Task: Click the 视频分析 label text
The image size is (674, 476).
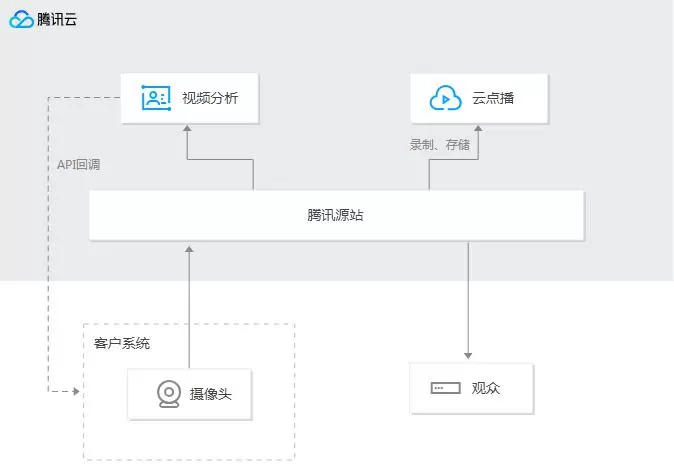Action: tap(209, 98)
